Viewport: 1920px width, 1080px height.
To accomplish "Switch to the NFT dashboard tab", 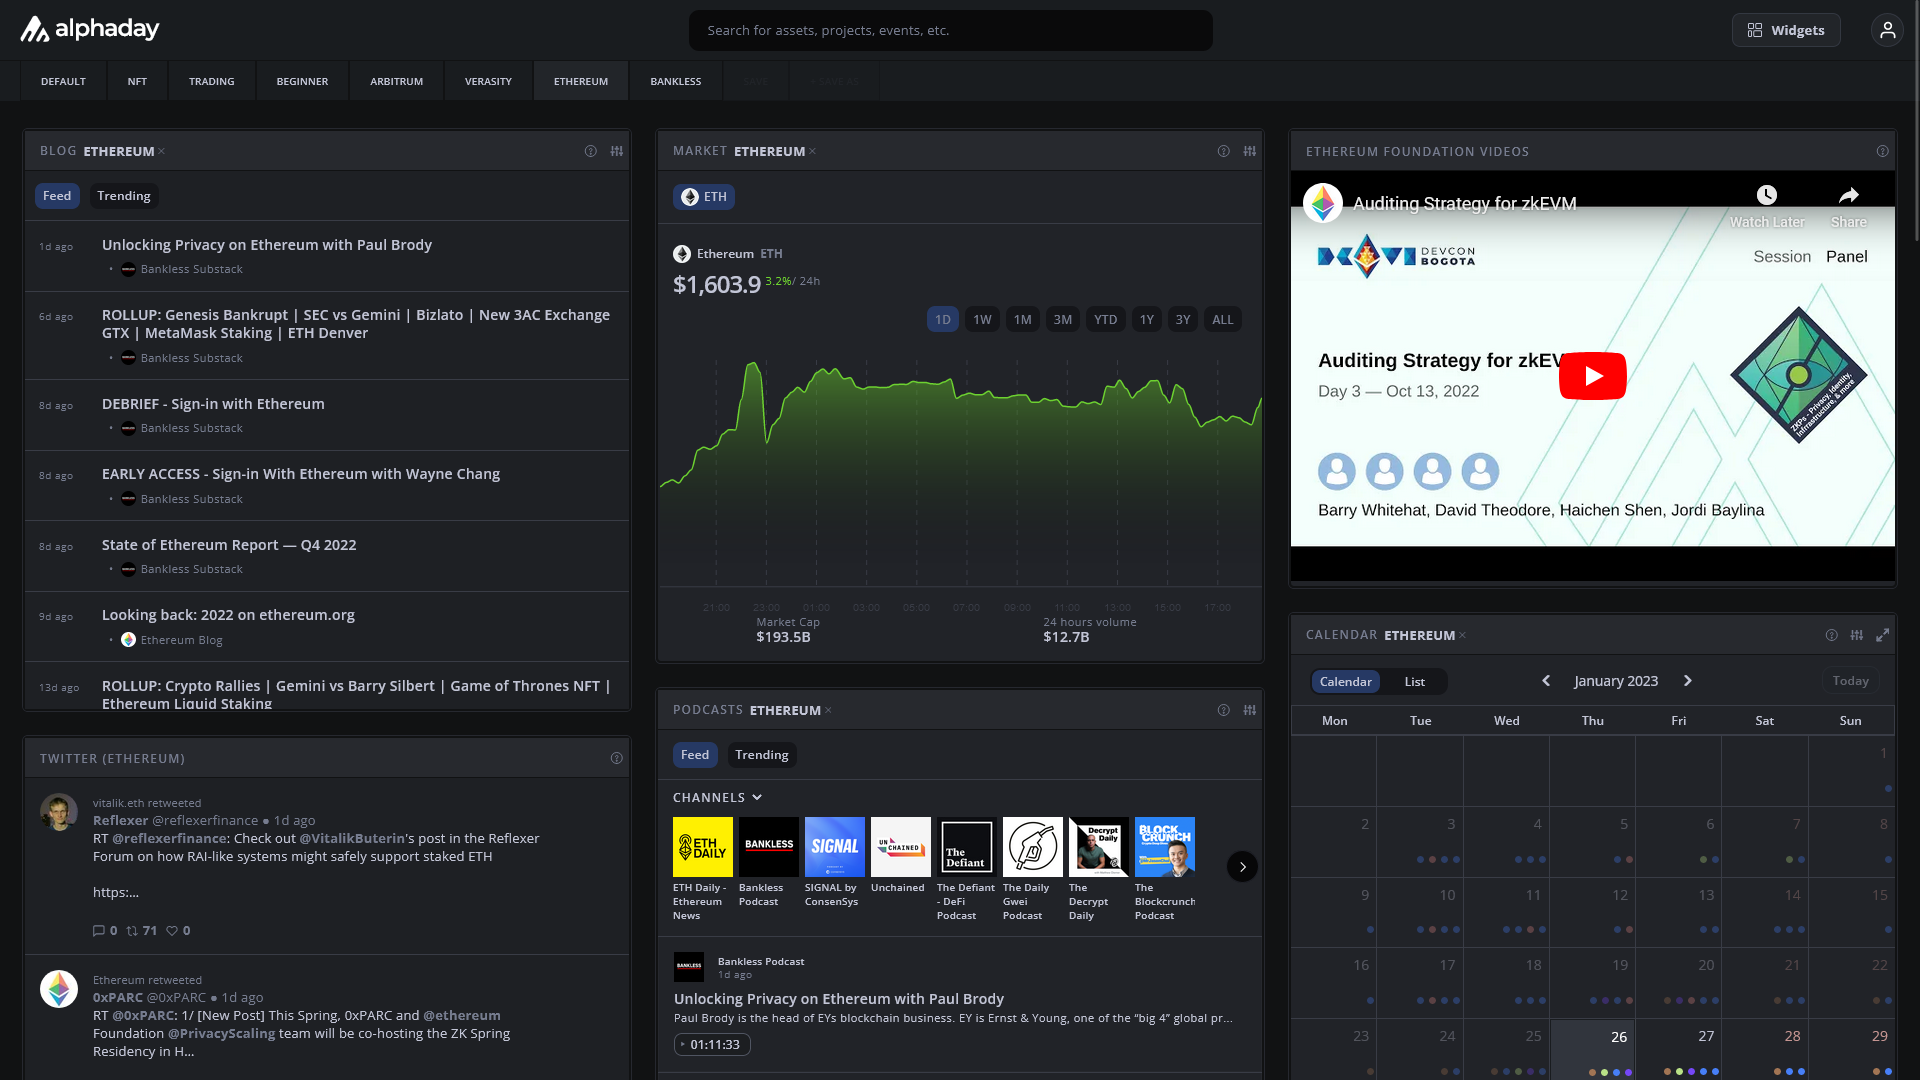I will [x=137, y=81].
